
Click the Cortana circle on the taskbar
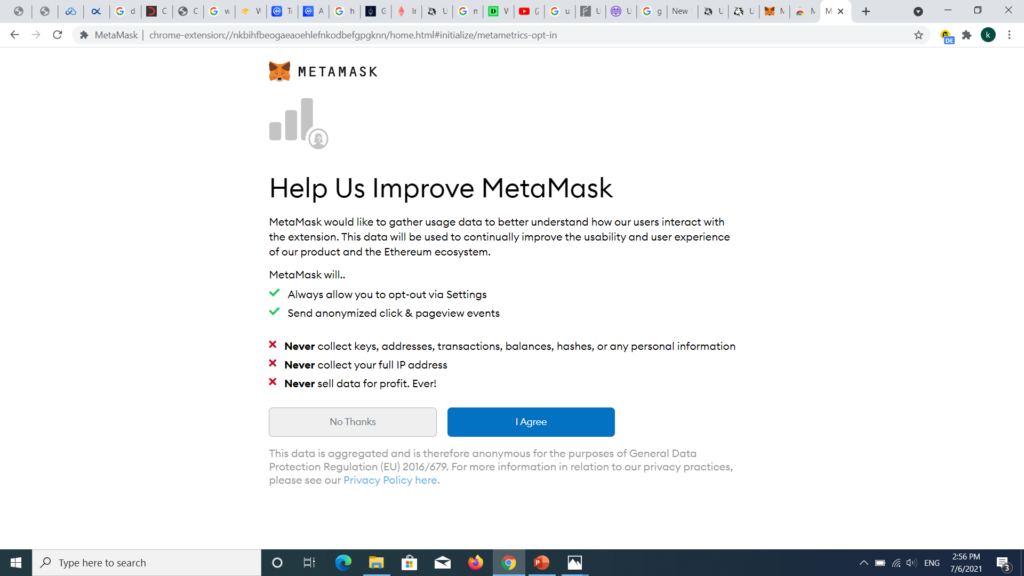(277, 562)
